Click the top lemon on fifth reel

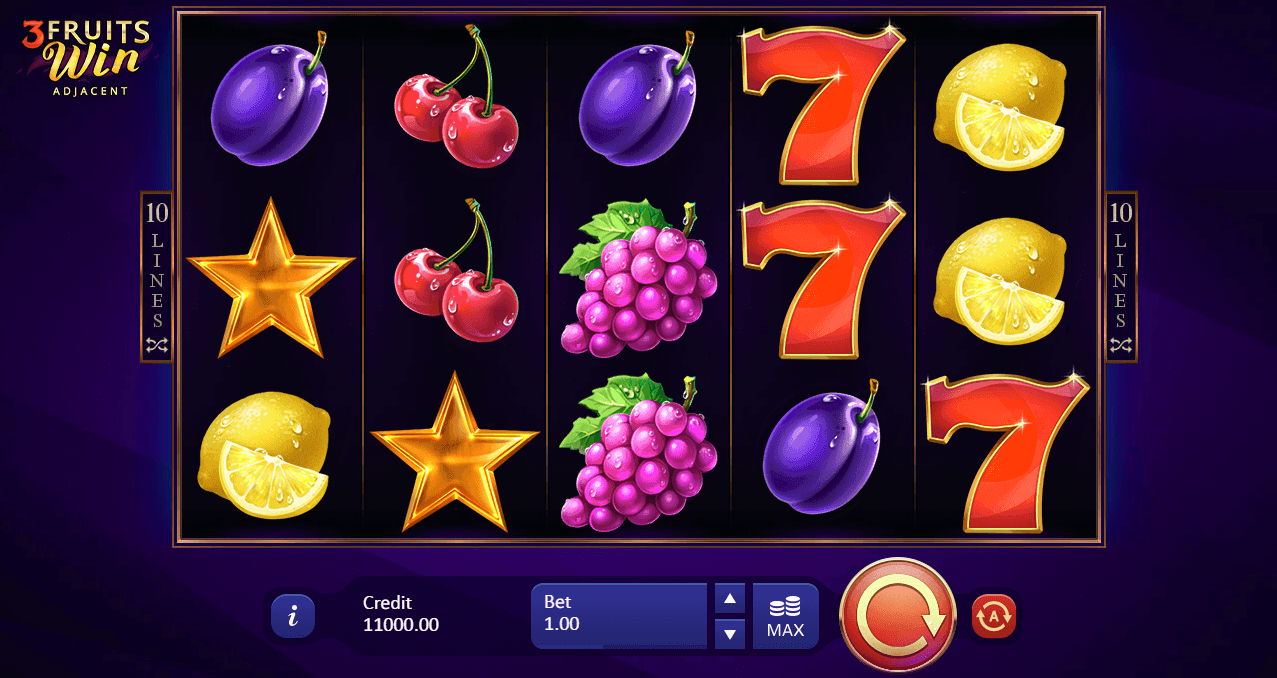pos(1001,108)
